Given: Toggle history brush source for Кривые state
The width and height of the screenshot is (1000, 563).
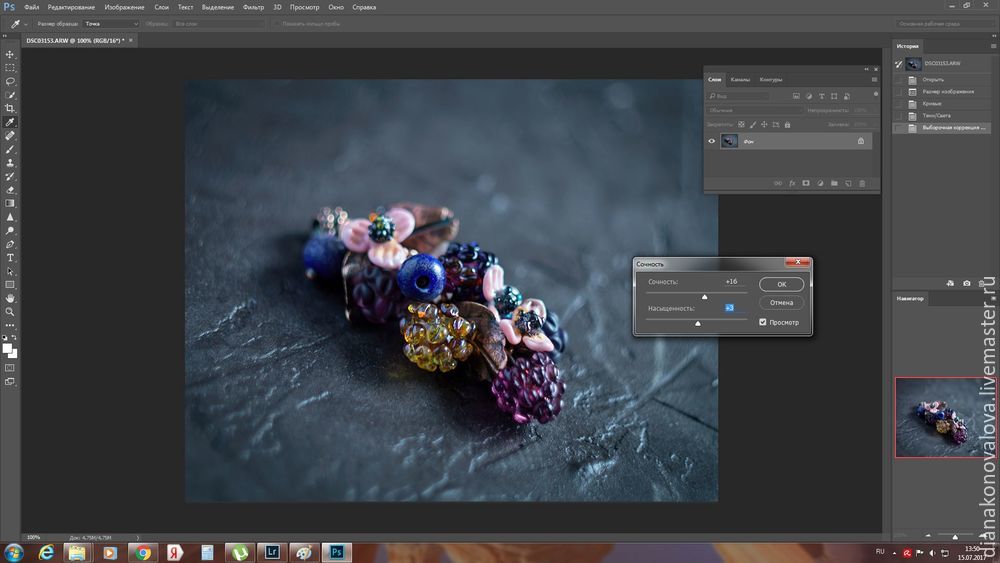Looking at the screenshot, I should pyautogui.click(x=899, y=103).
